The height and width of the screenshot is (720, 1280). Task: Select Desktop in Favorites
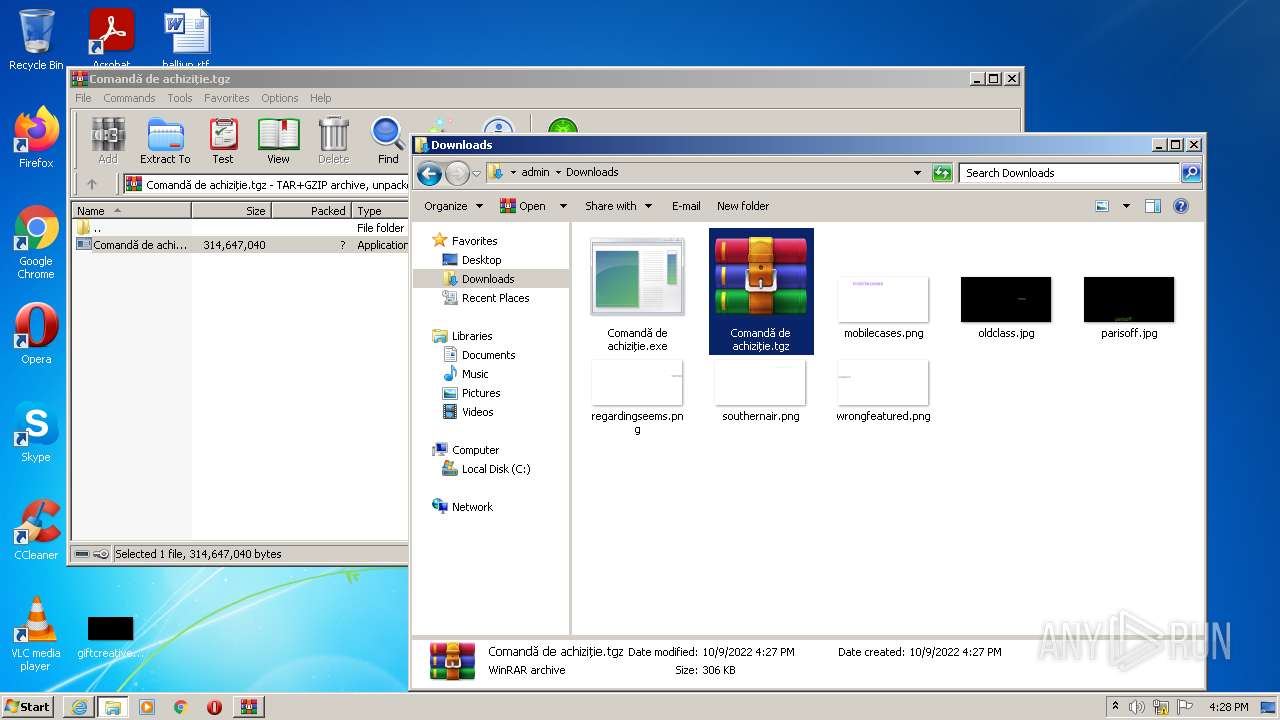(472, 260)
